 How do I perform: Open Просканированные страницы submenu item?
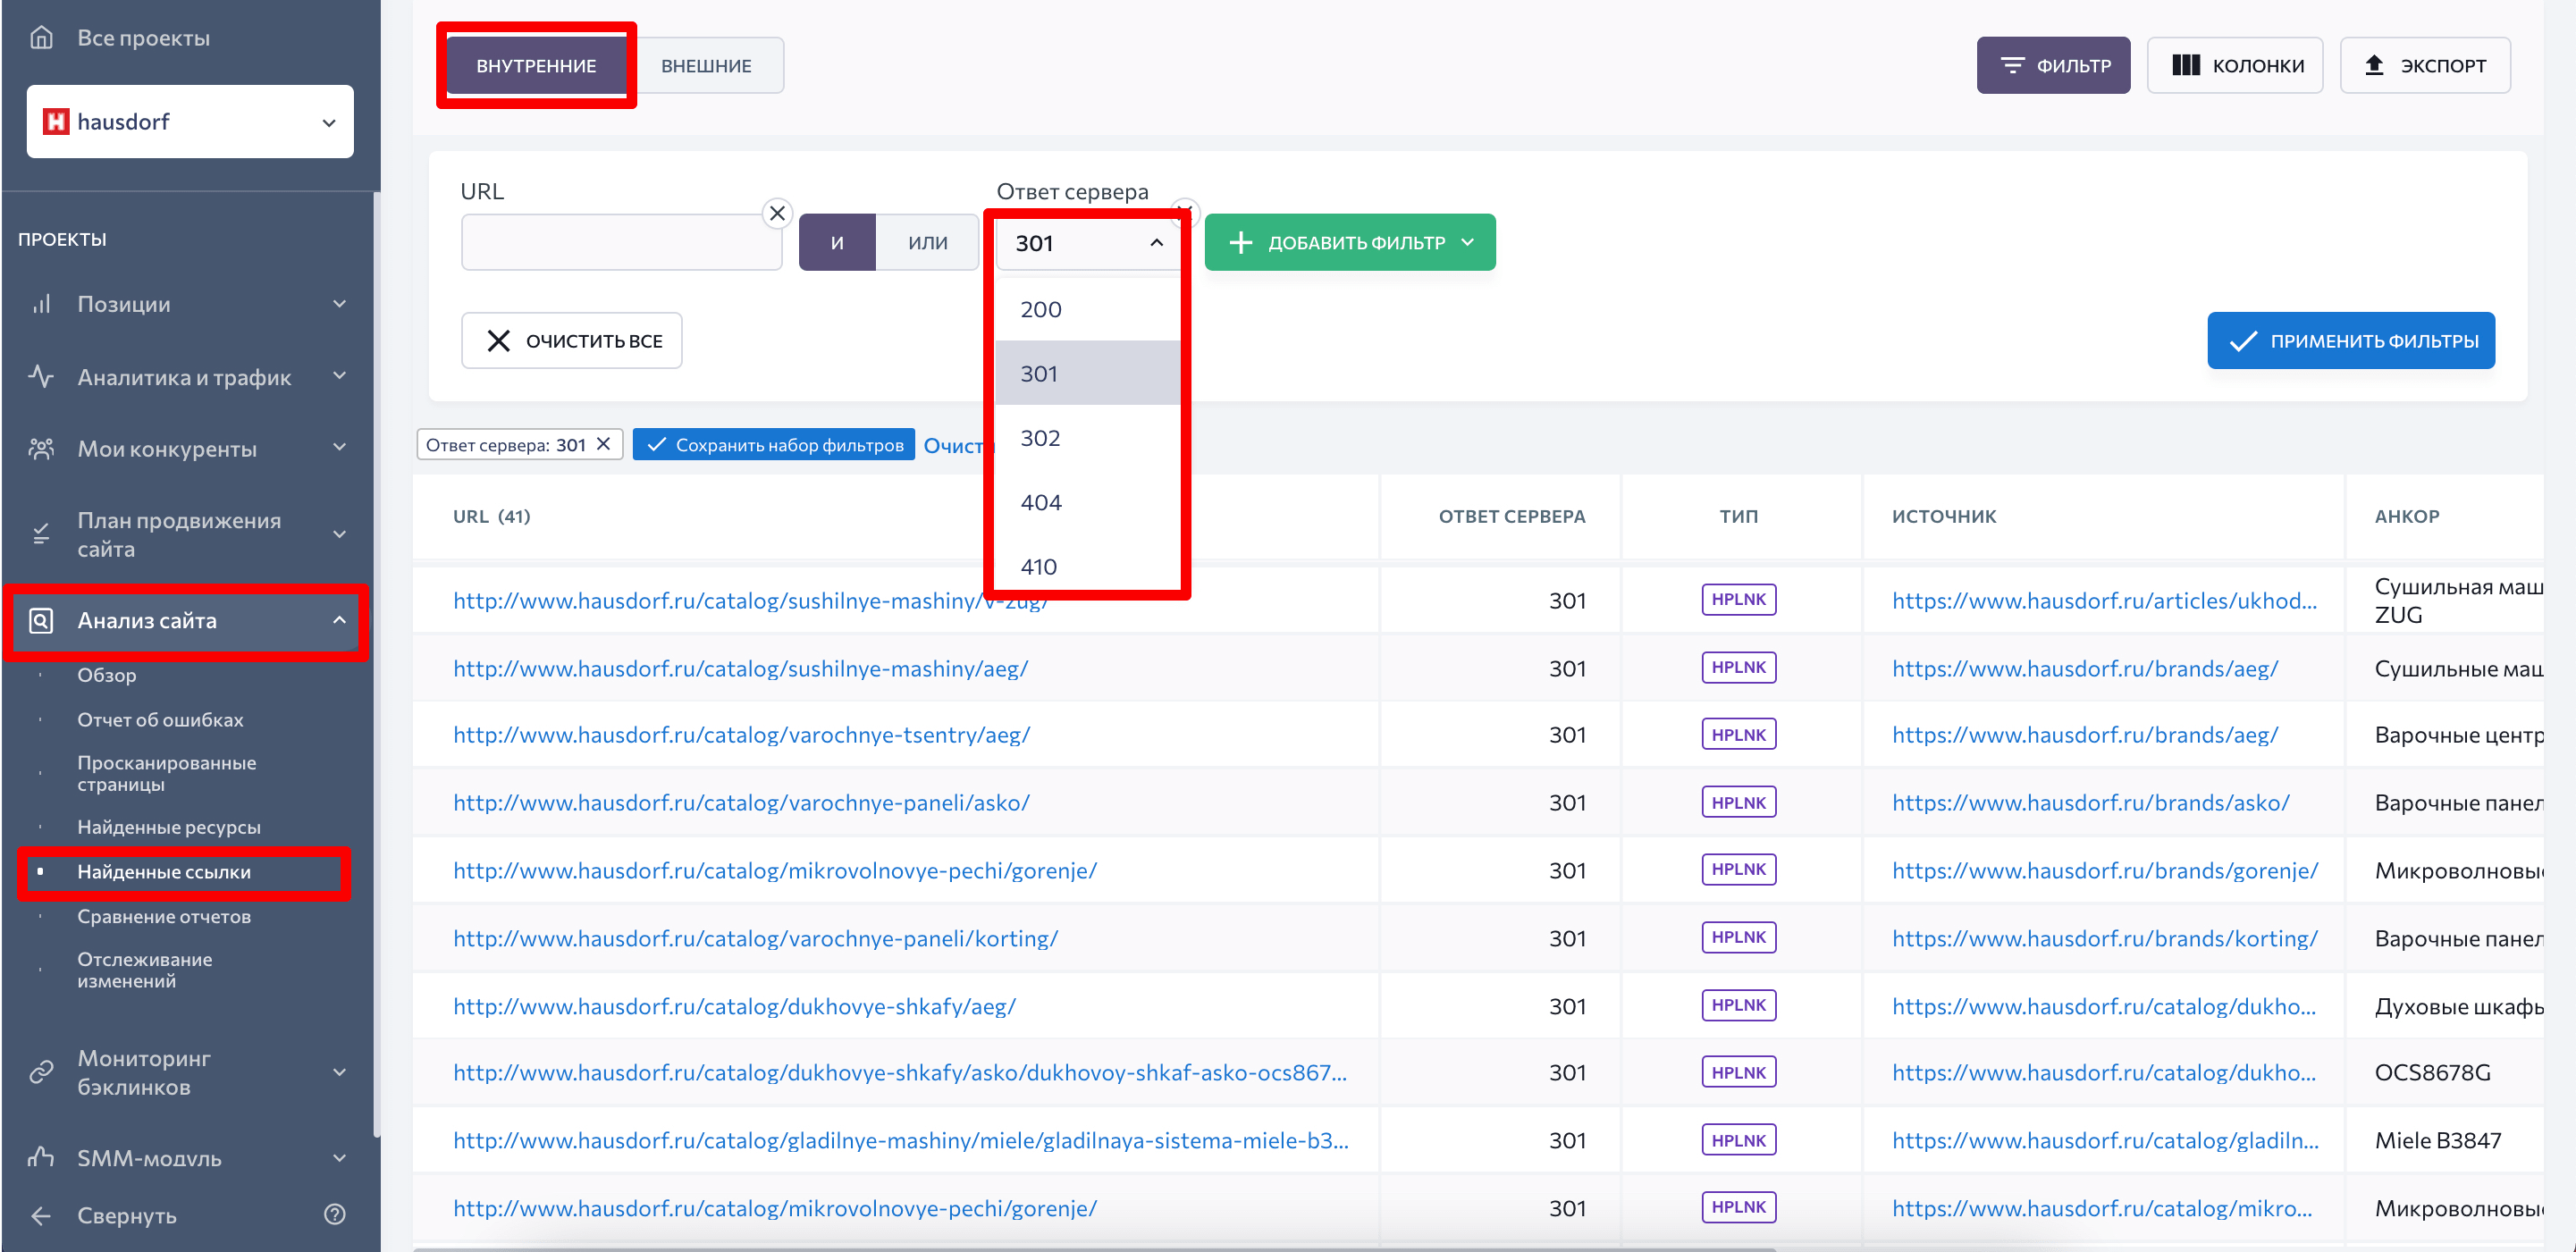[167, 773]
